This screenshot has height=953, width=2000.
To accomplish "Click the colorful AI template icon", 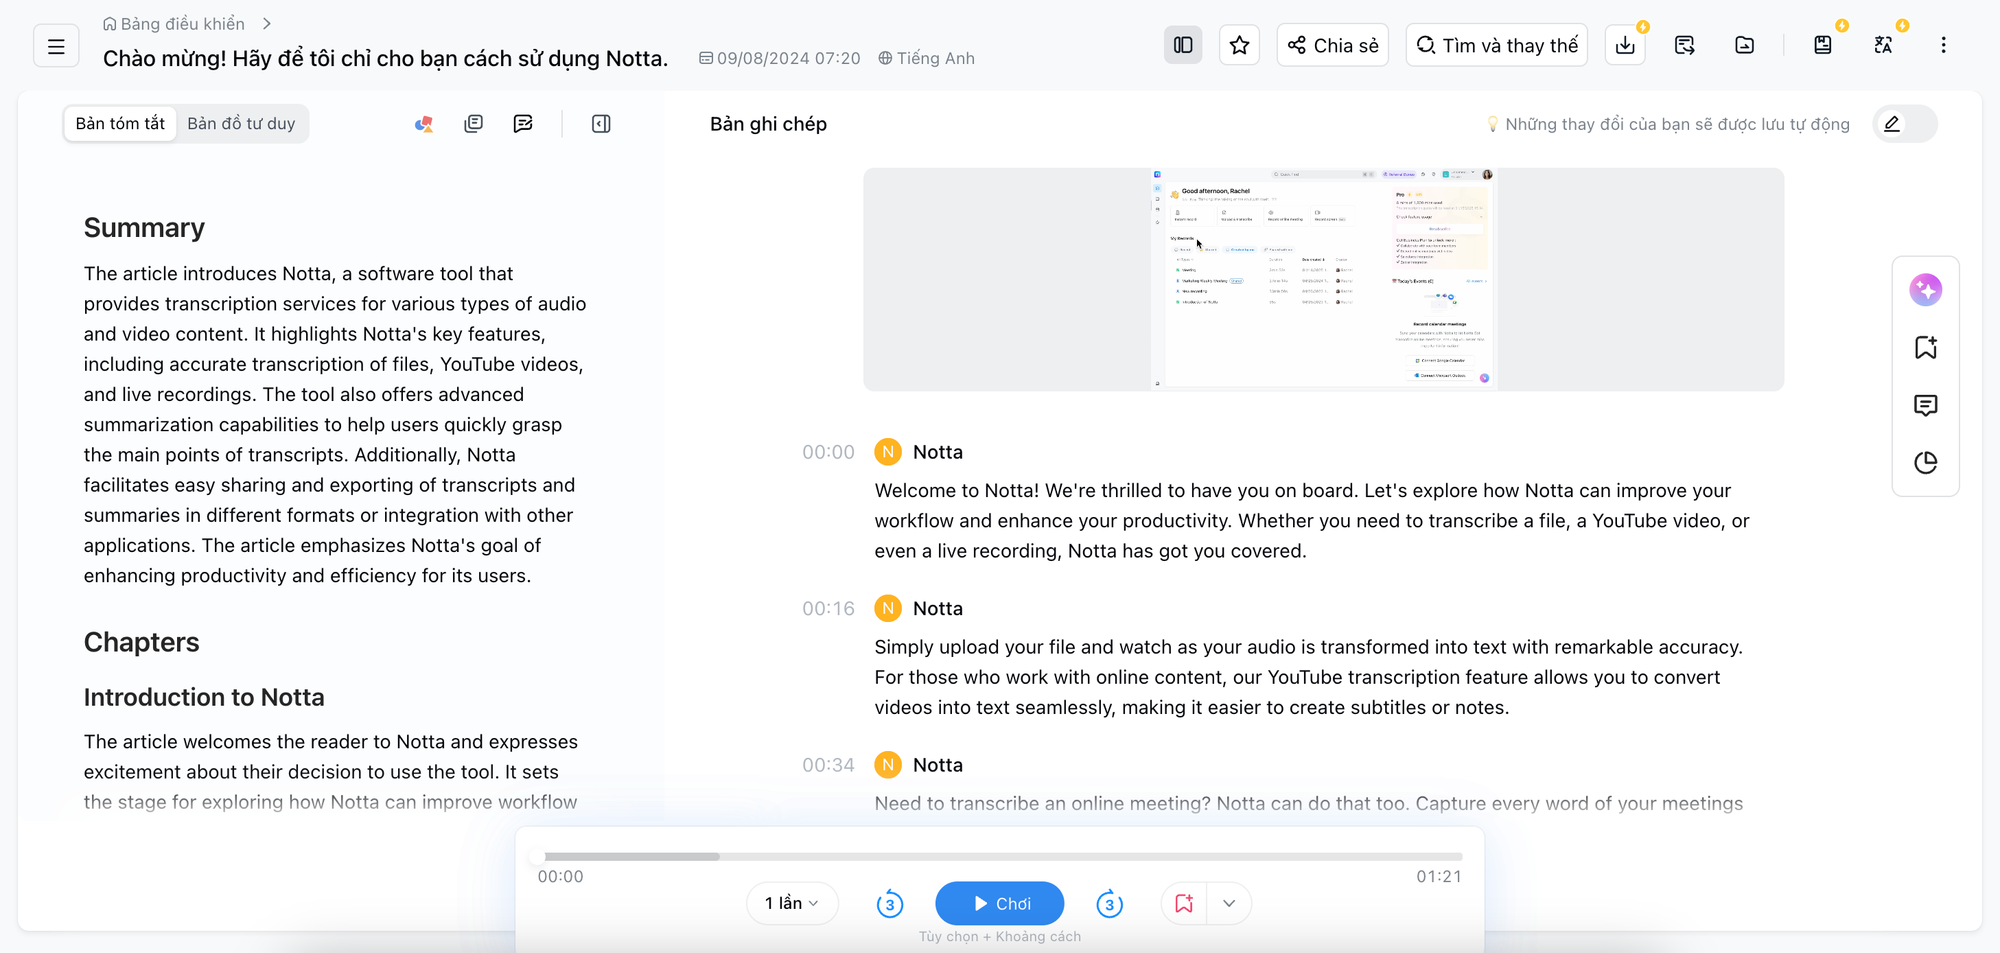I will (424, 124).
